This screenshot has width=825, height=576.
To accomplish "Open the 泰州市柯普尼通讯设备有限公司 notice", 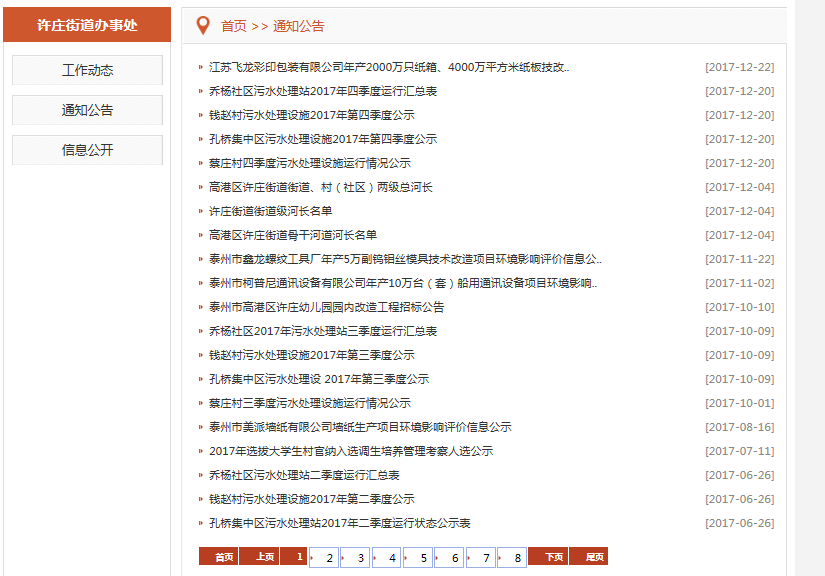I will click(x=403, y=283).
